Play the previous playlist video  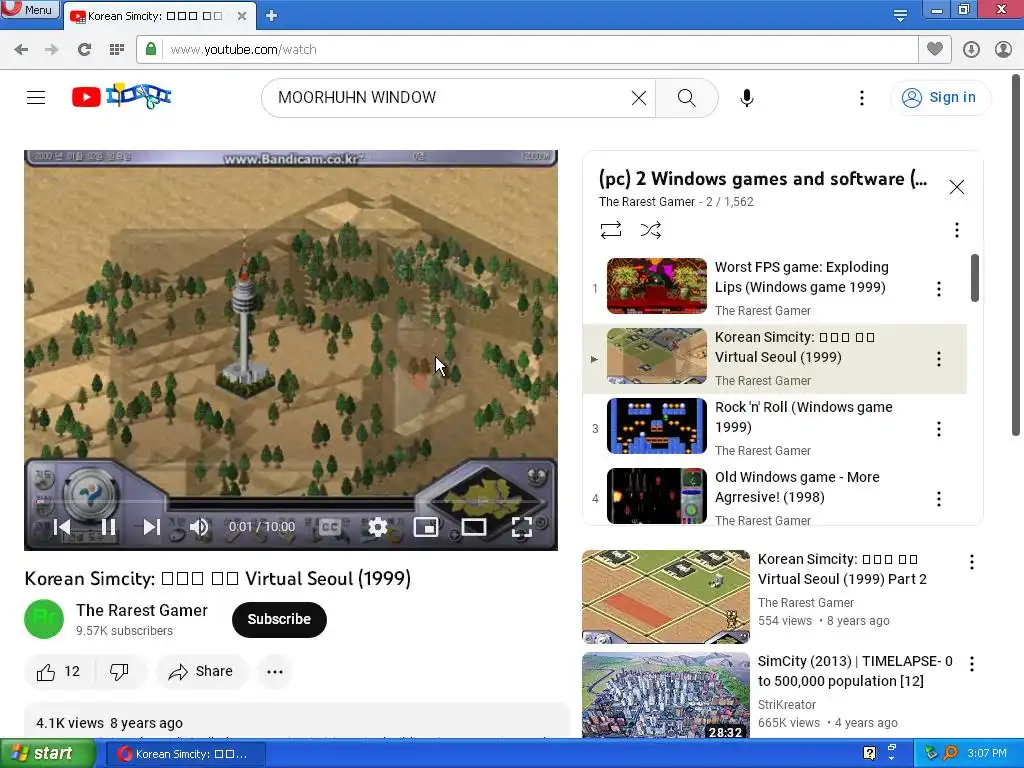[x=62, y=527]
